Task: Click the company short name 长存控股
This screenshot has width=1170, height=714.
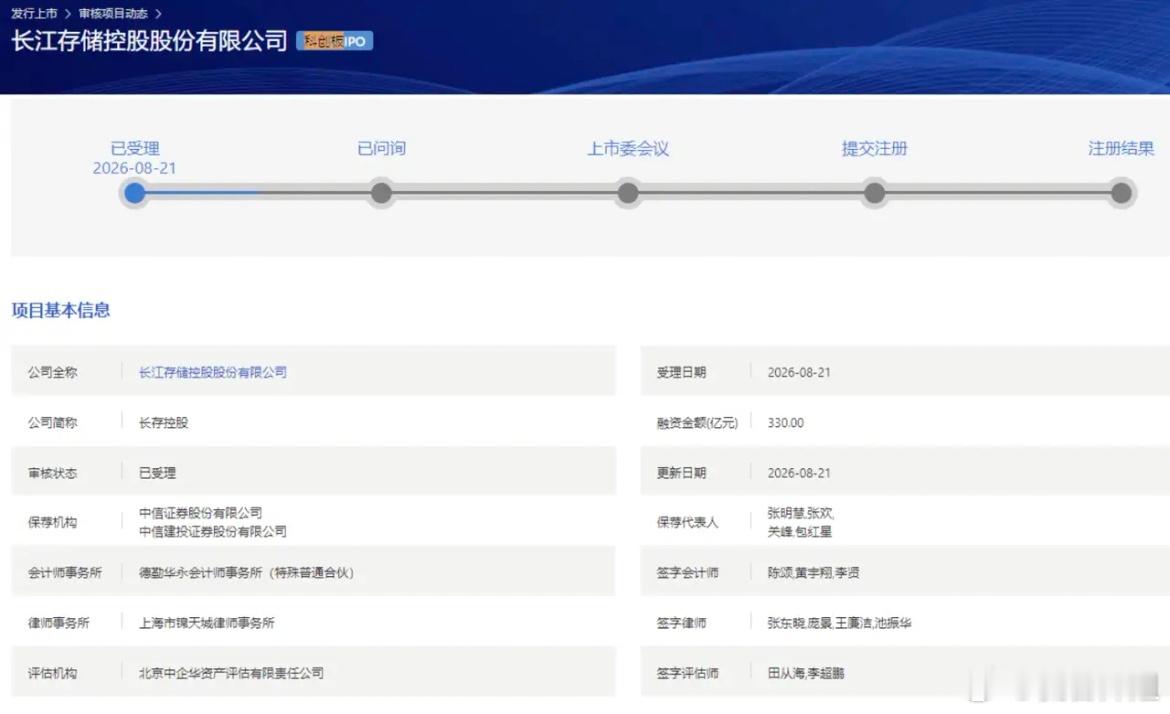Action: point(163,422)
